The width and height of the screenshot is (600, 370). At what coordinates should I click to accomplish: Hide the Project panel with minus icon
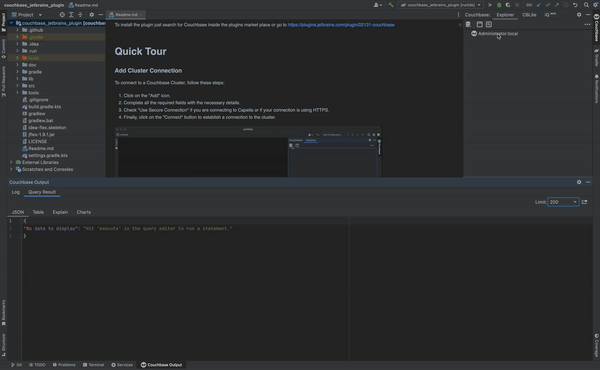point(101,15)
